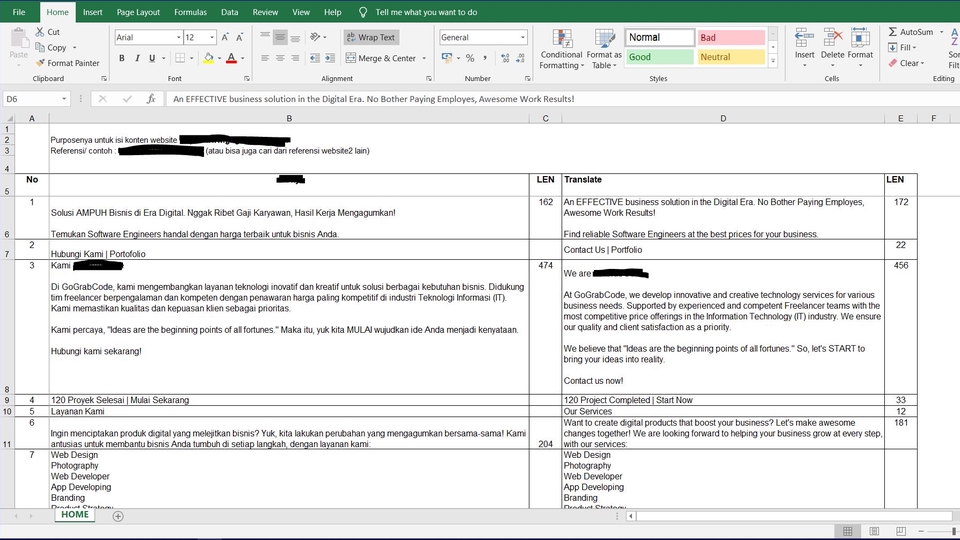Apply the Bad cell style
This screenshot has width=960, height=540.
(x=731, y=37)
